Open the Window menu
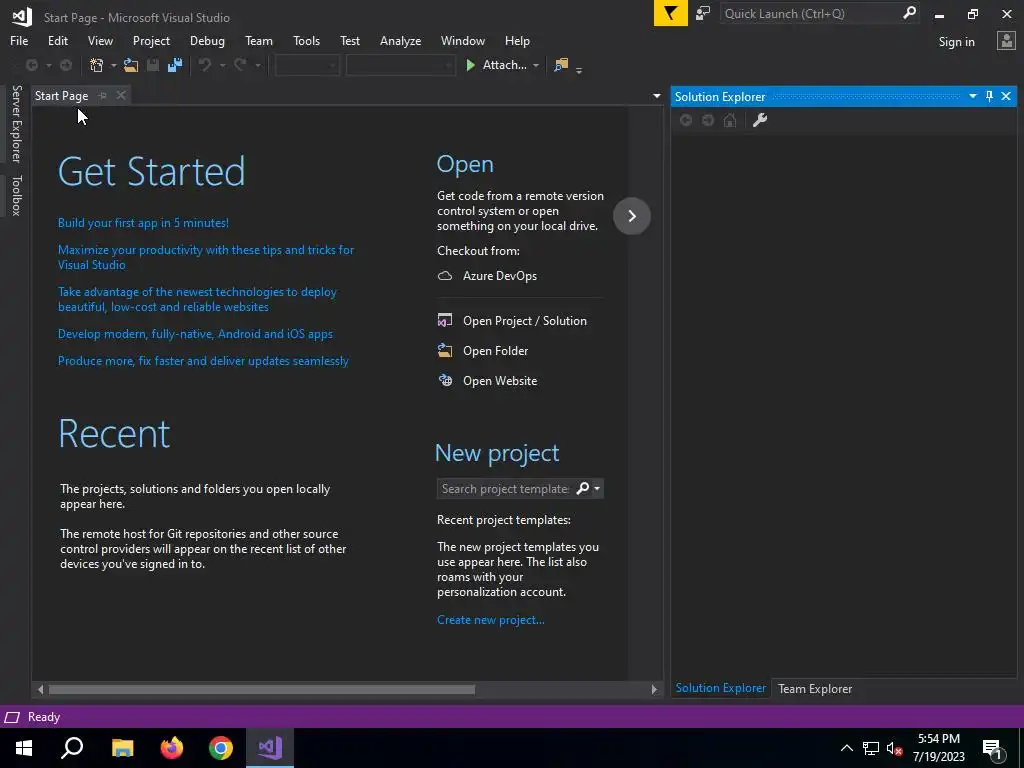The image size is (1024, 768). click(x=463, y=40)
